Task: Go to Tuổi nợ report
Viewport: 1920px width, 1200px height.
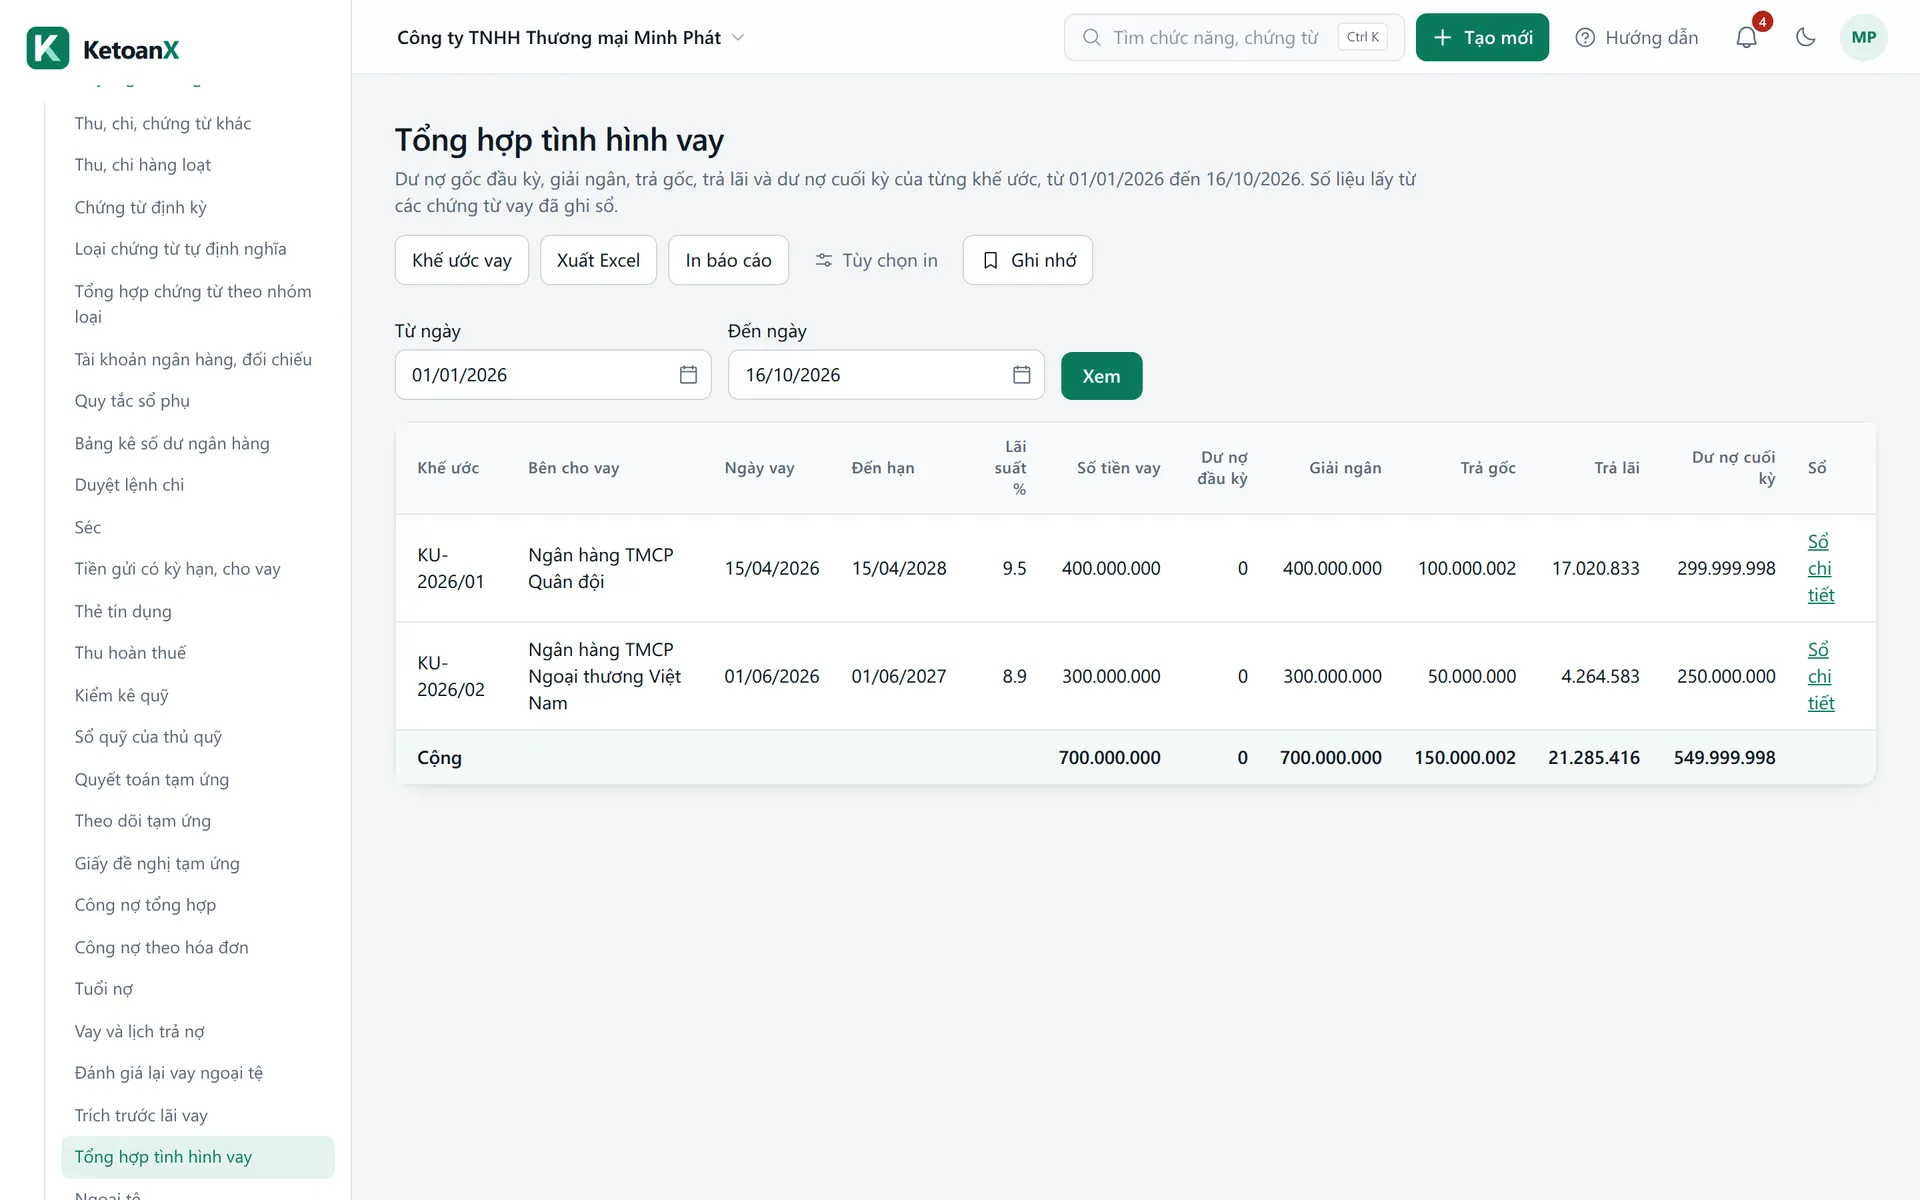Action: point(104,989)
